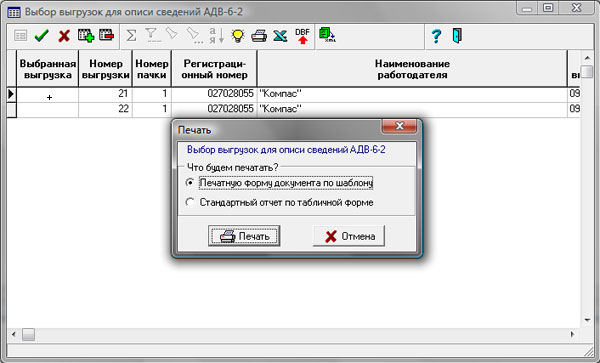Click the Excel export icon

(280, 36)
